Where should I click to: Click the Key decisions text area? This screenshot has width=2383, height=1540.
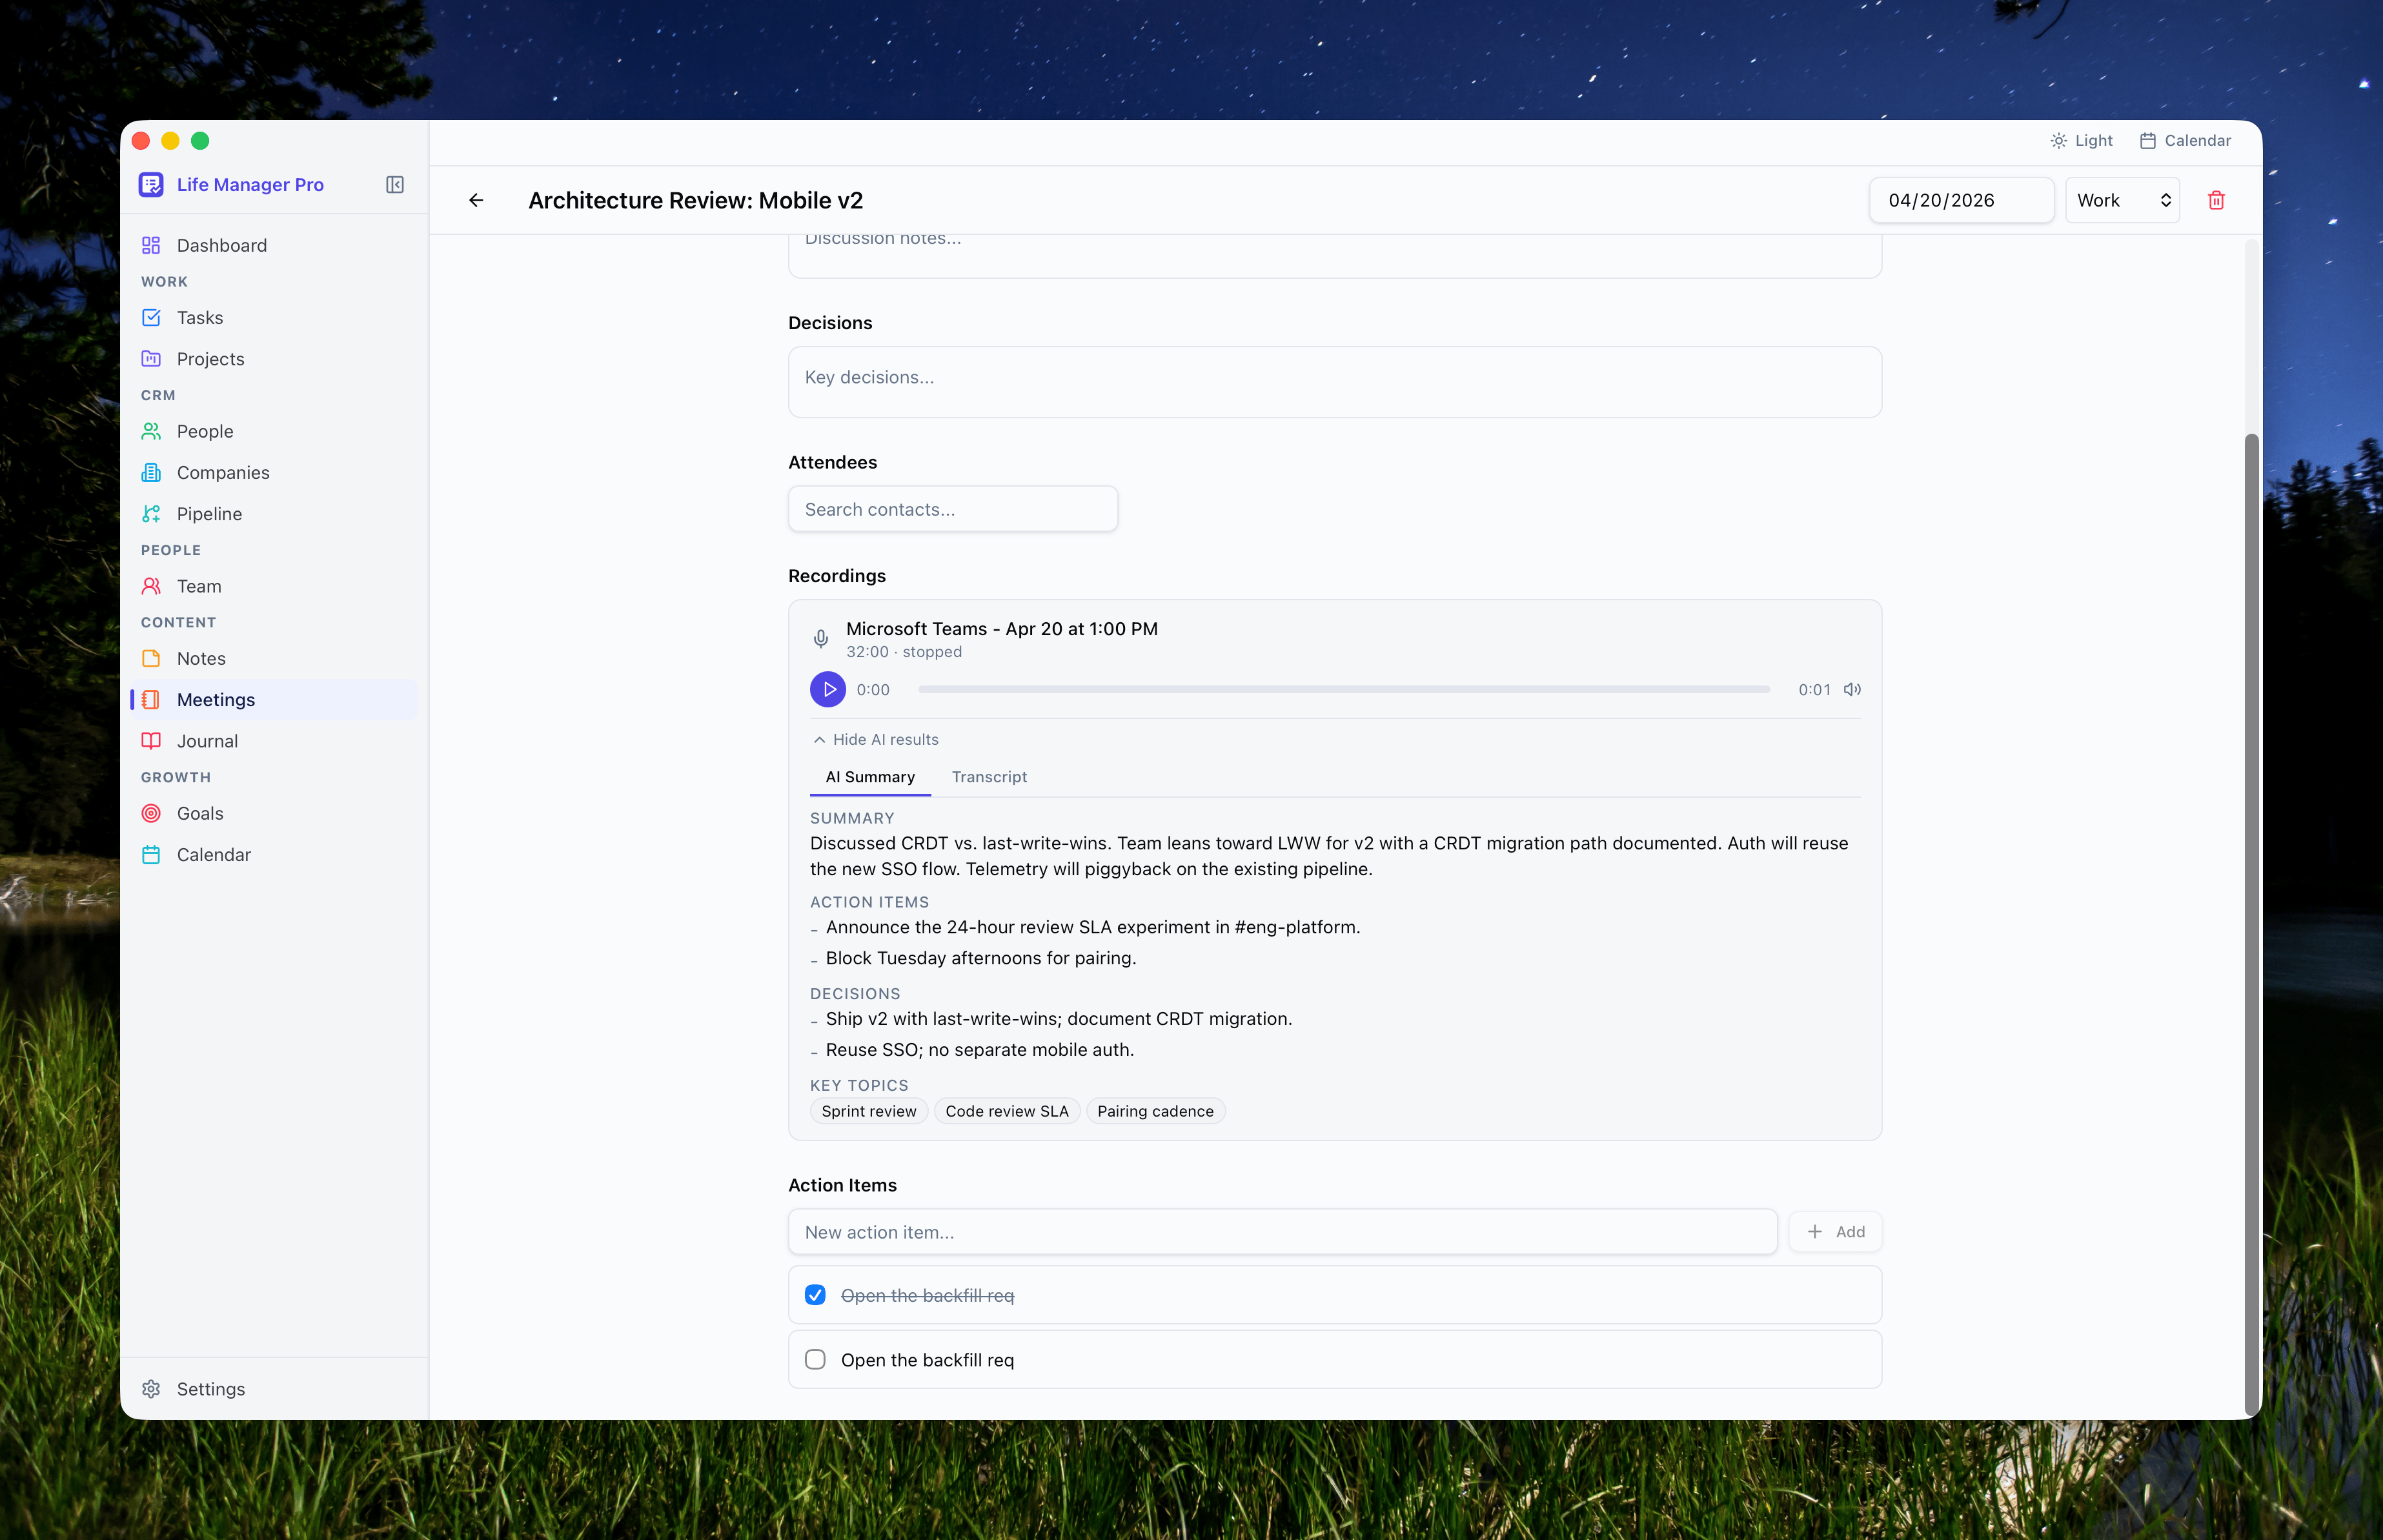1334,382
